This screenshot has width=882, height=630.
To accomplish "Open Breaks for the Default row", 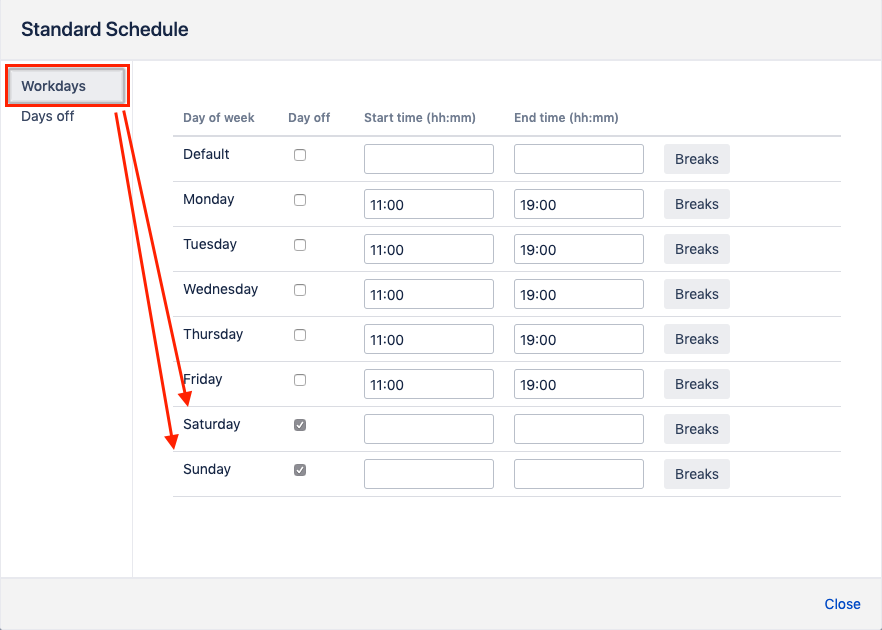I will tap(696, 159).
